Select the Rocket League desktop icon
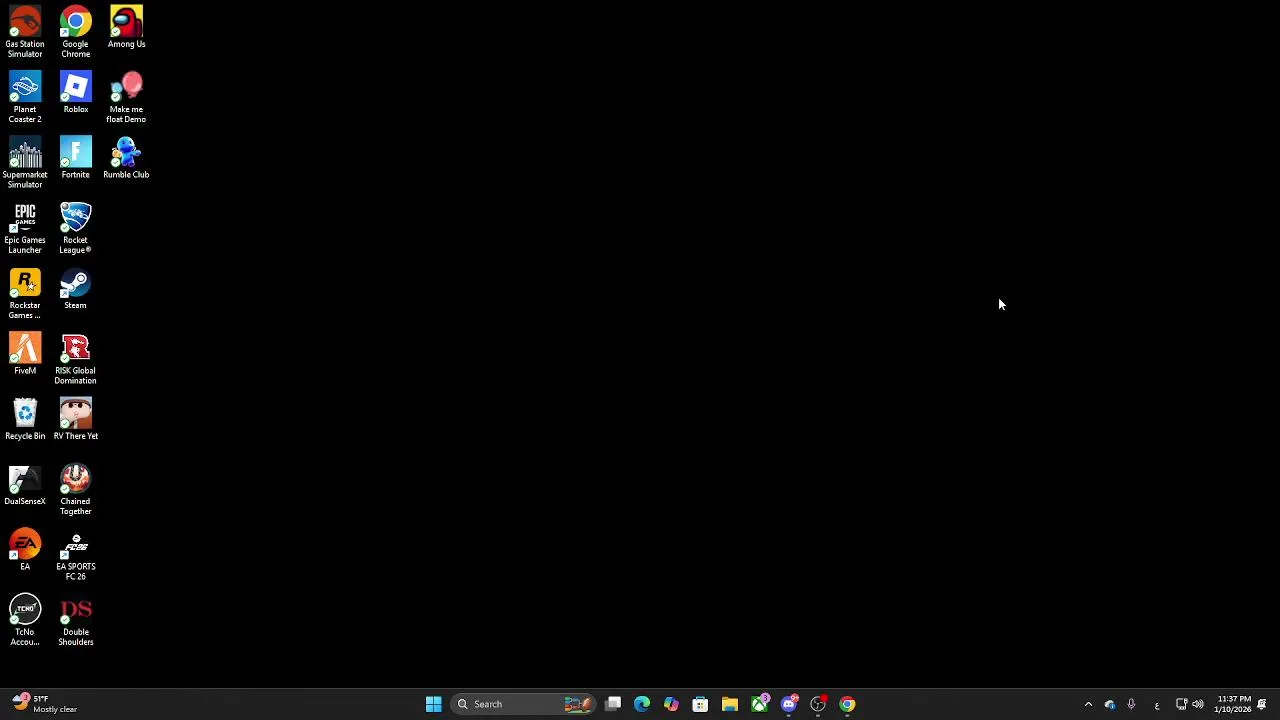1280x720 pixels. click(x=75, y=228)
